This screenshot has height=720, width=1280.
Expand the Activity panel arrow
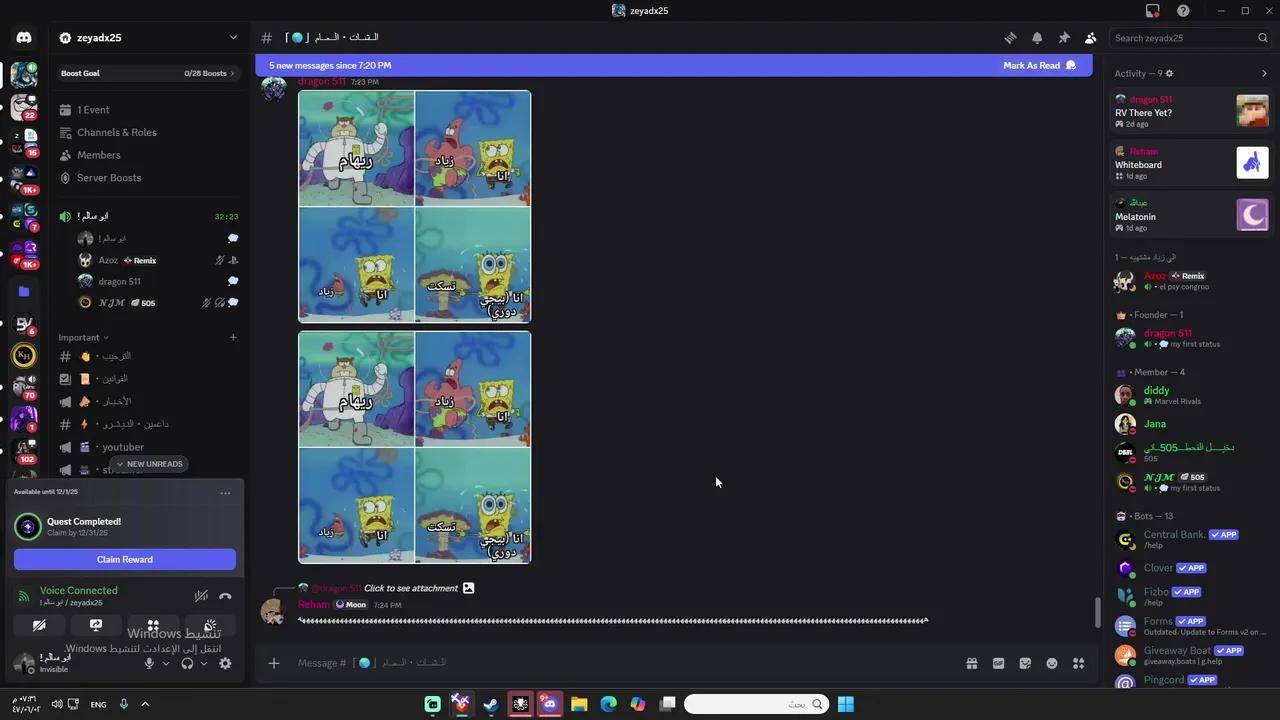click(1264, 74)
